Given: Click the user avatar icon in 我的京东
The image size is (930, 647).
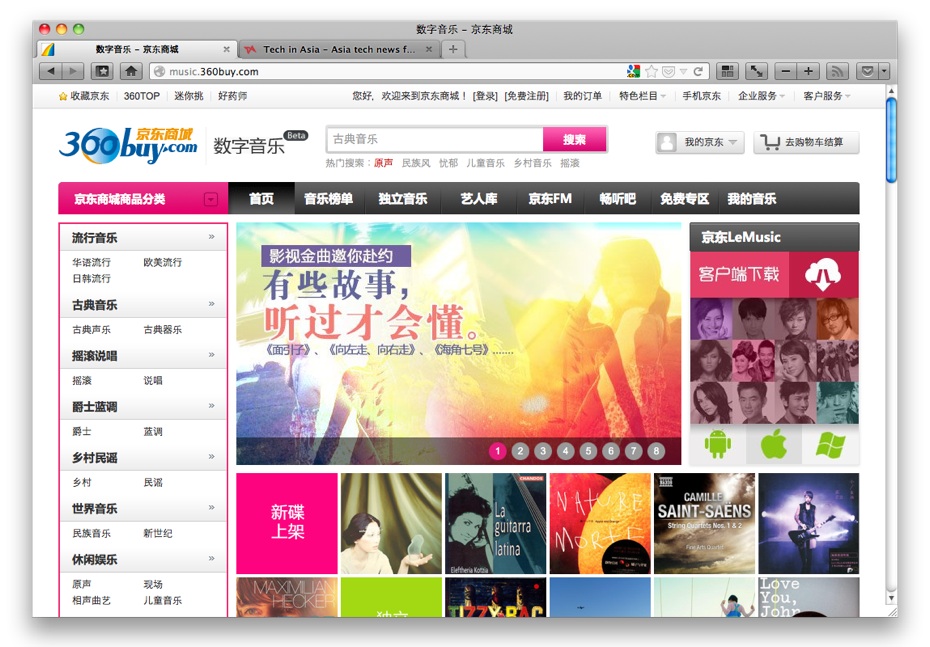Looking at the screenshot, I should click(667, 142).
